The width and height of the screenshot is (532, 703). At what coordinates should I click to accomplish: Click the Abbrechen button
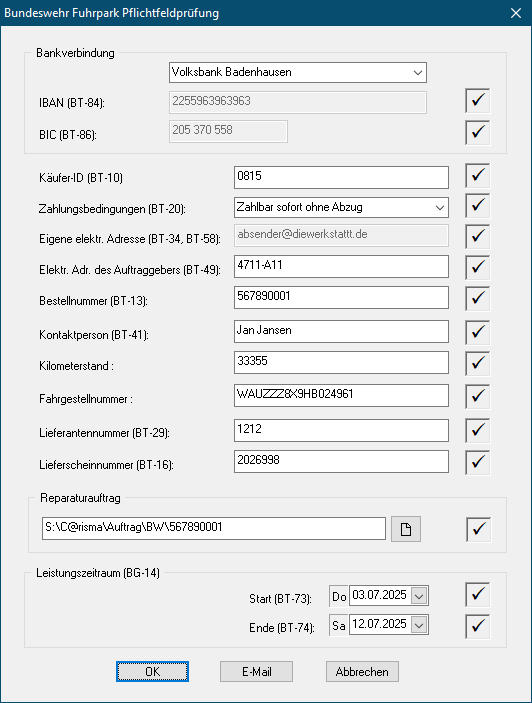[362, 672]
